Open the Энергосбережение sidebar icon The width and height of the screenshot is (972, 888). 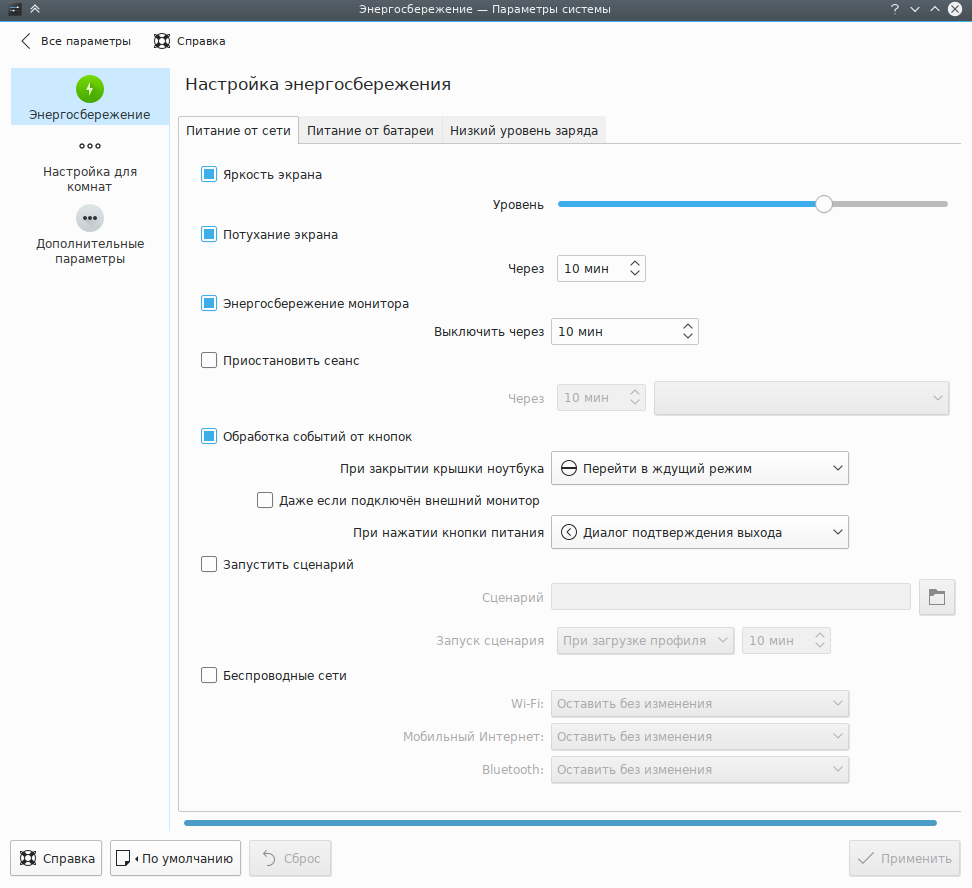click(x=90, y=89)
